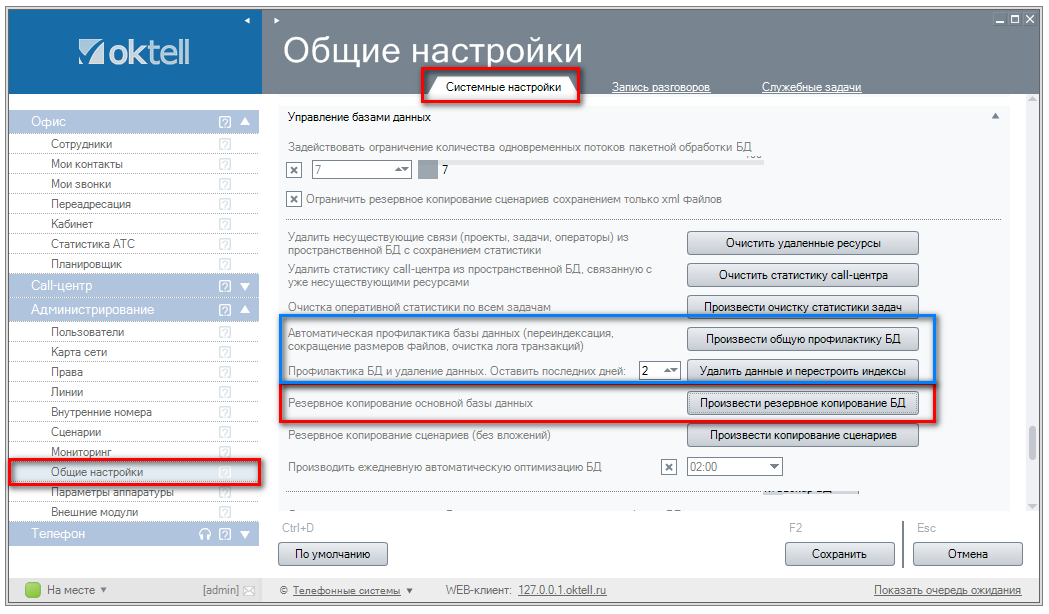Click help icon in Администрирование header

225,310
